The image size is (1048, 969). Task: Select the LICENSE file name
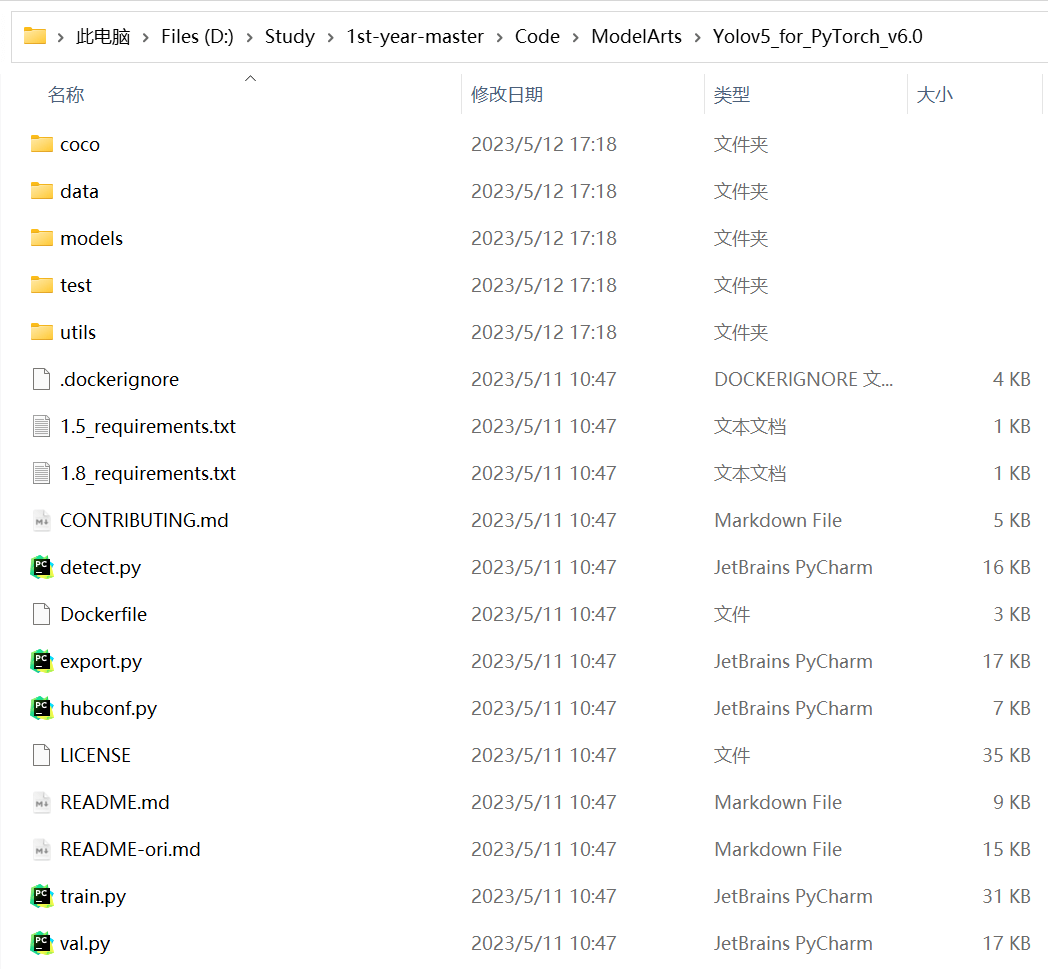(x=95, y=755)
